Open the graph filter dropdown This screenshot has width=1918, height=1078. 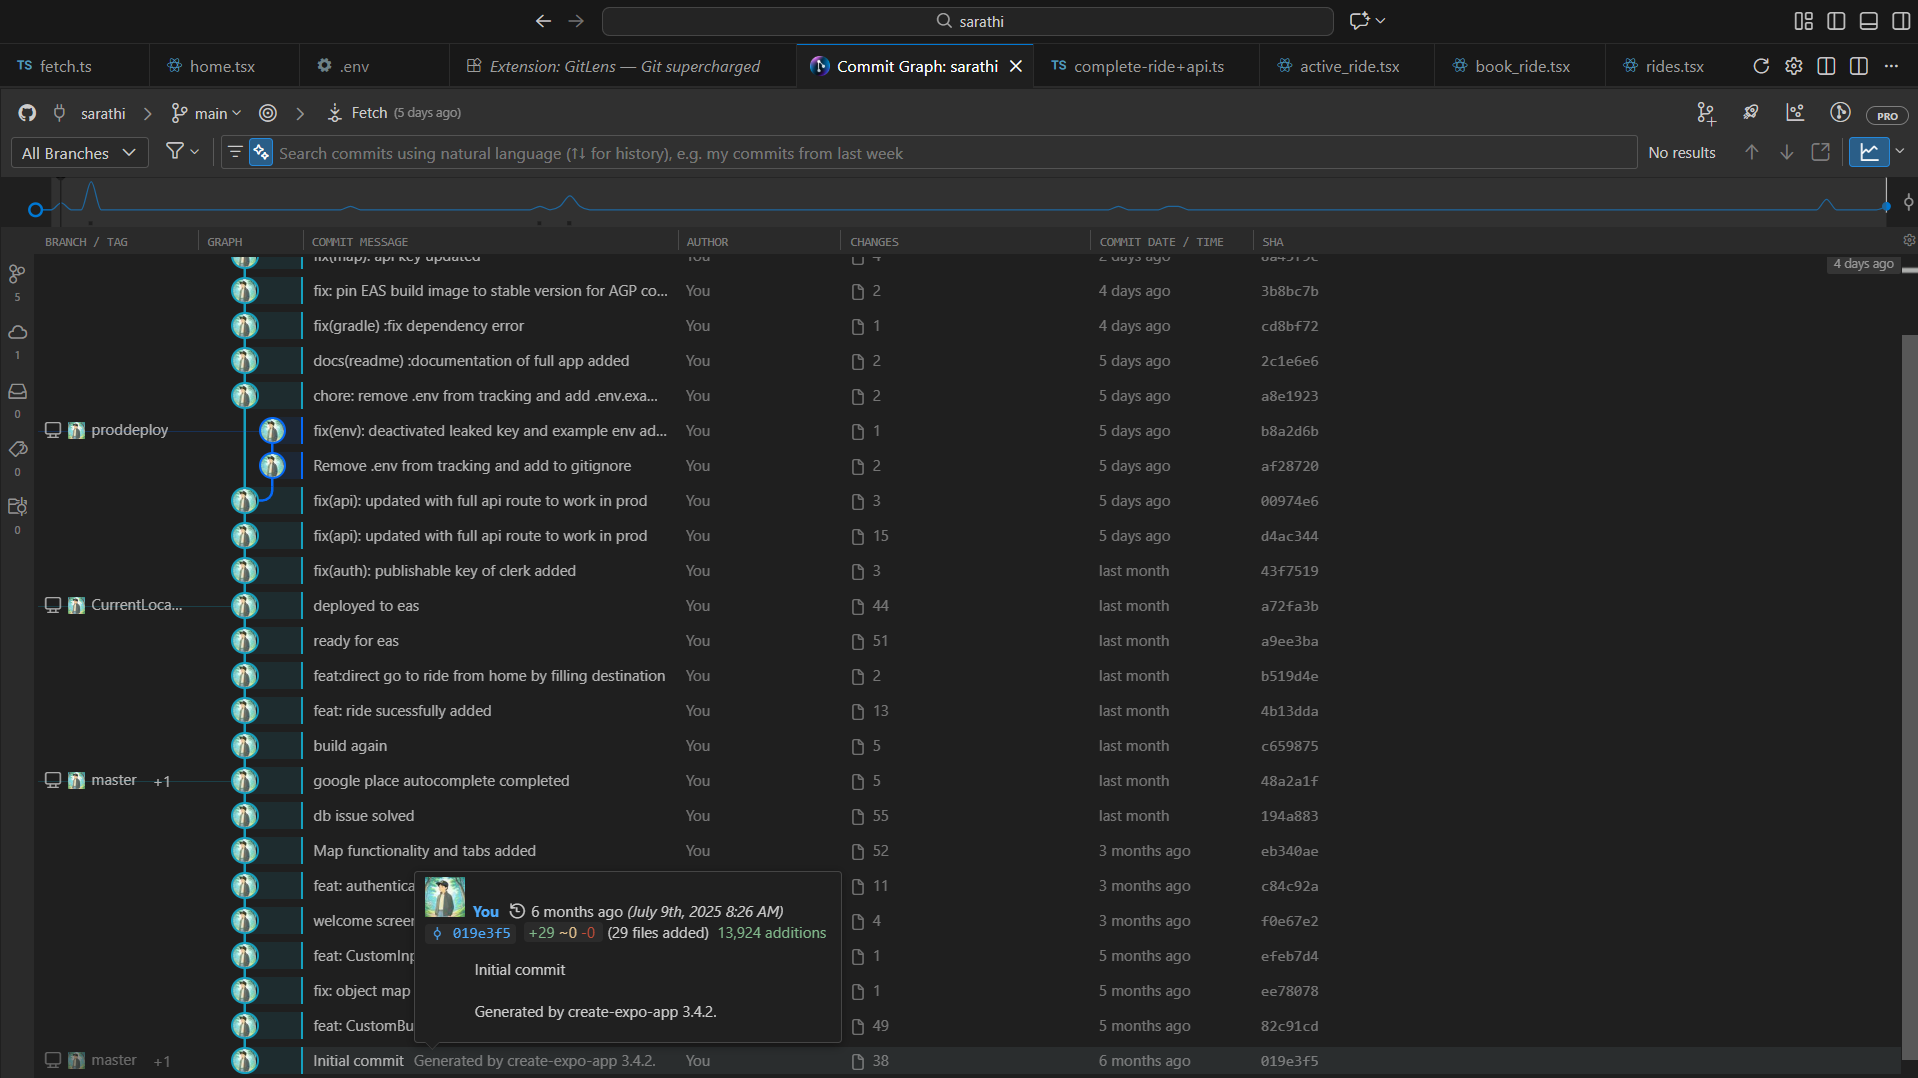pyautogui.click(x=181, y=152)
